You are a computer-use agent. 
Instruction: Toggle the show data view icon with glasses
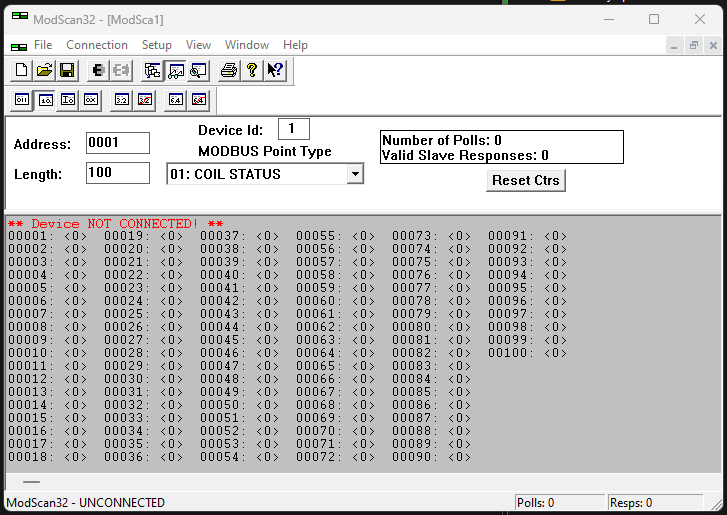click(x=175, y=71)
